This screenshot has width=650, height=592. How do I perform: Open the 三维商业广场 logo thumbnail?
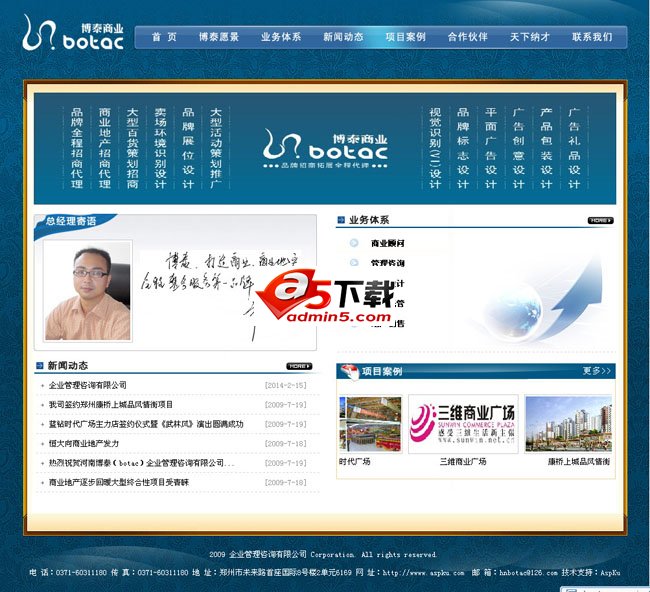pyautogui.click(x=463, y=424)
